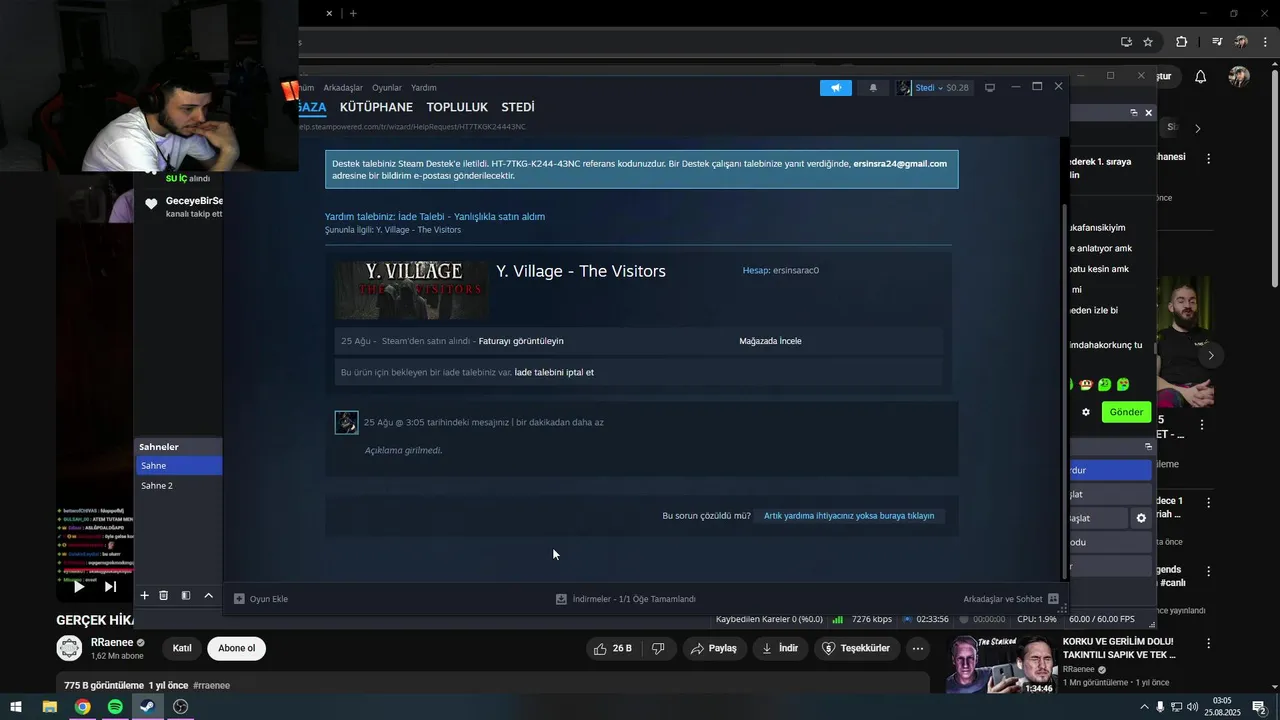Switch Steam to Big Picture mode icon

click(990, 88)
